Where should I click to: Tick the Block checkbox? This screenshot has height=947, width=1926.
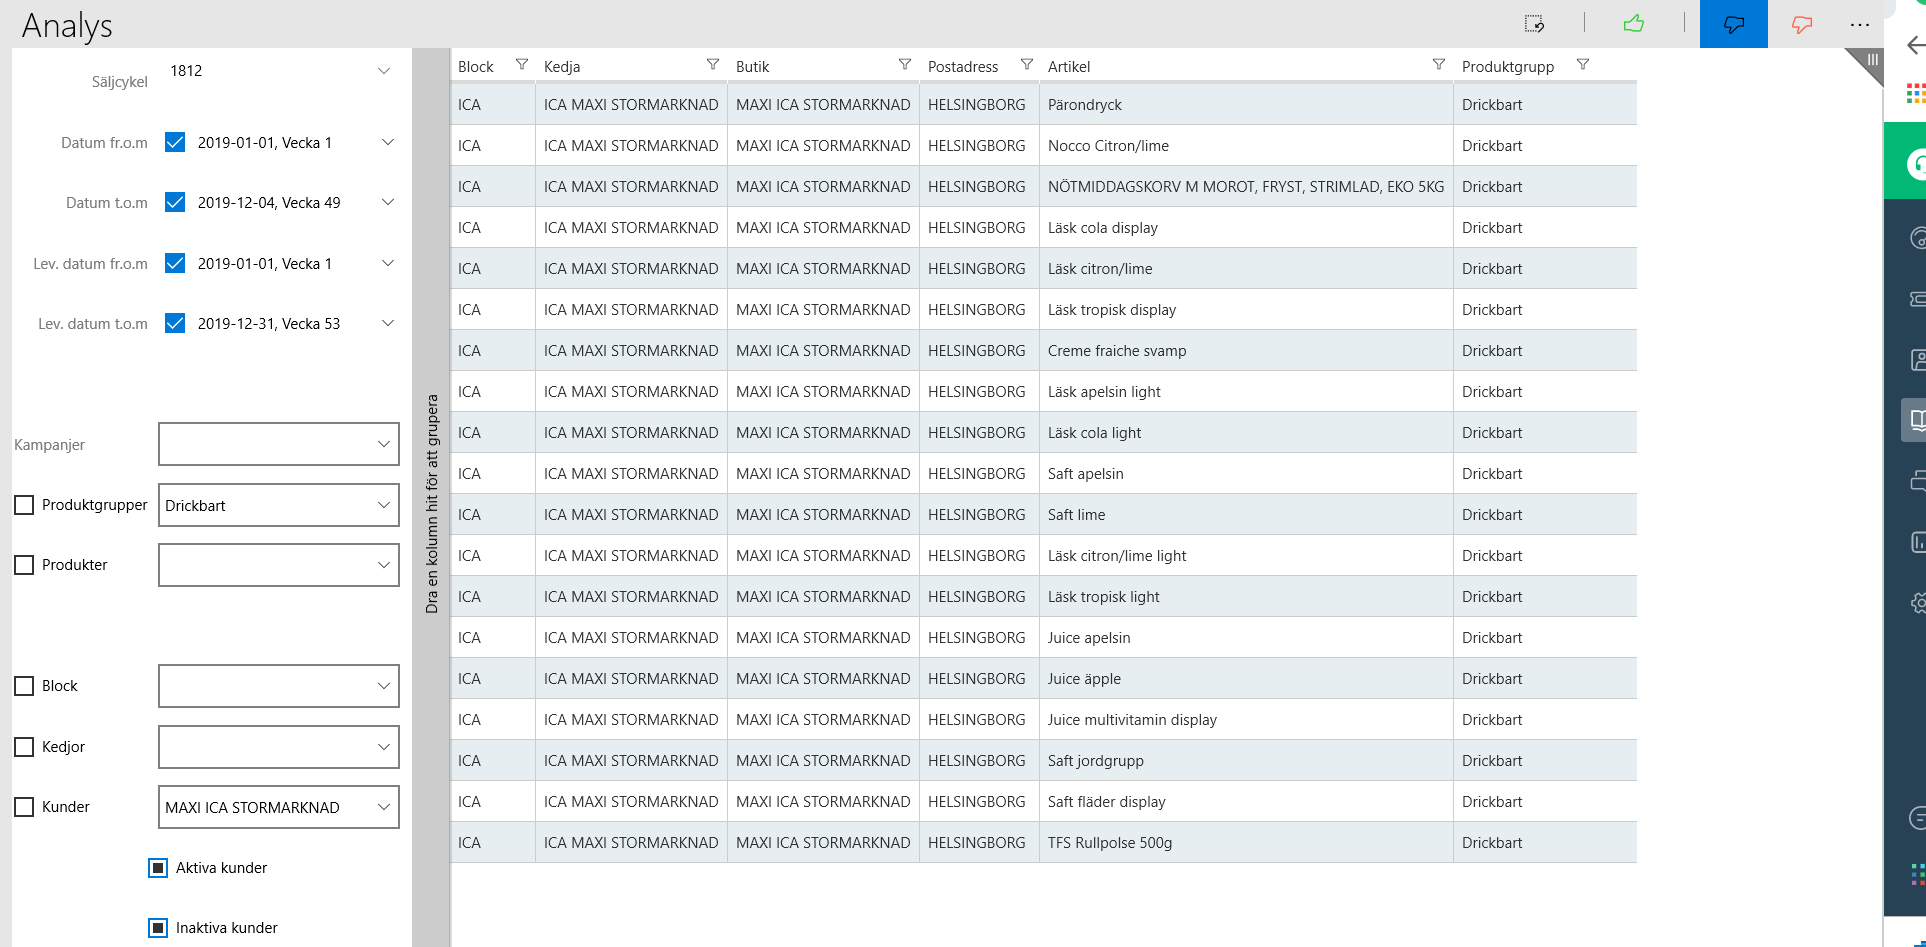click(24, 686)
